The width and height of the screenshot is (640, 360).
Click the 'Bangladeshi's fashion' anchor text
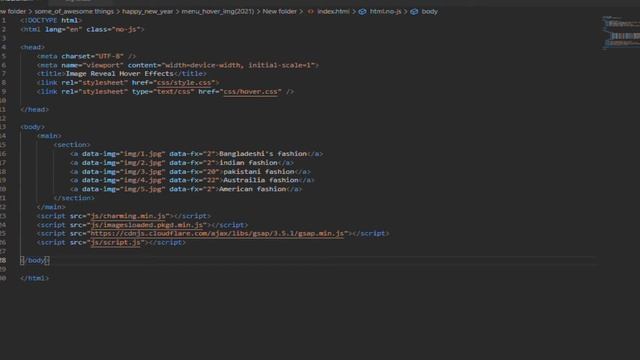coord(263,153)
